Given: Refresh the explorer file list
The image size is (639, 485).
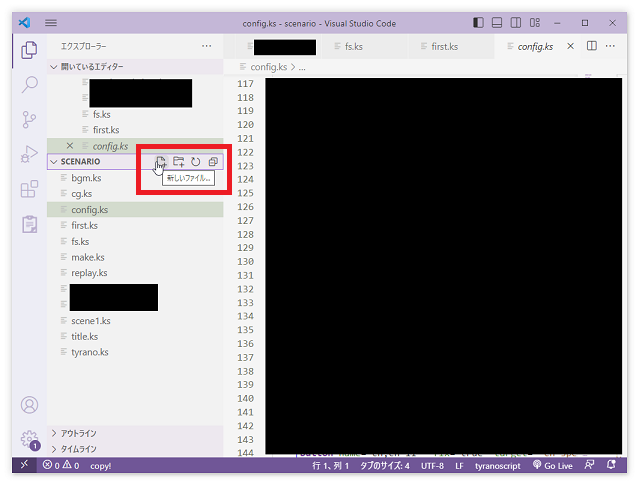Looking at the screenshot, I should (x=196, y=162).
